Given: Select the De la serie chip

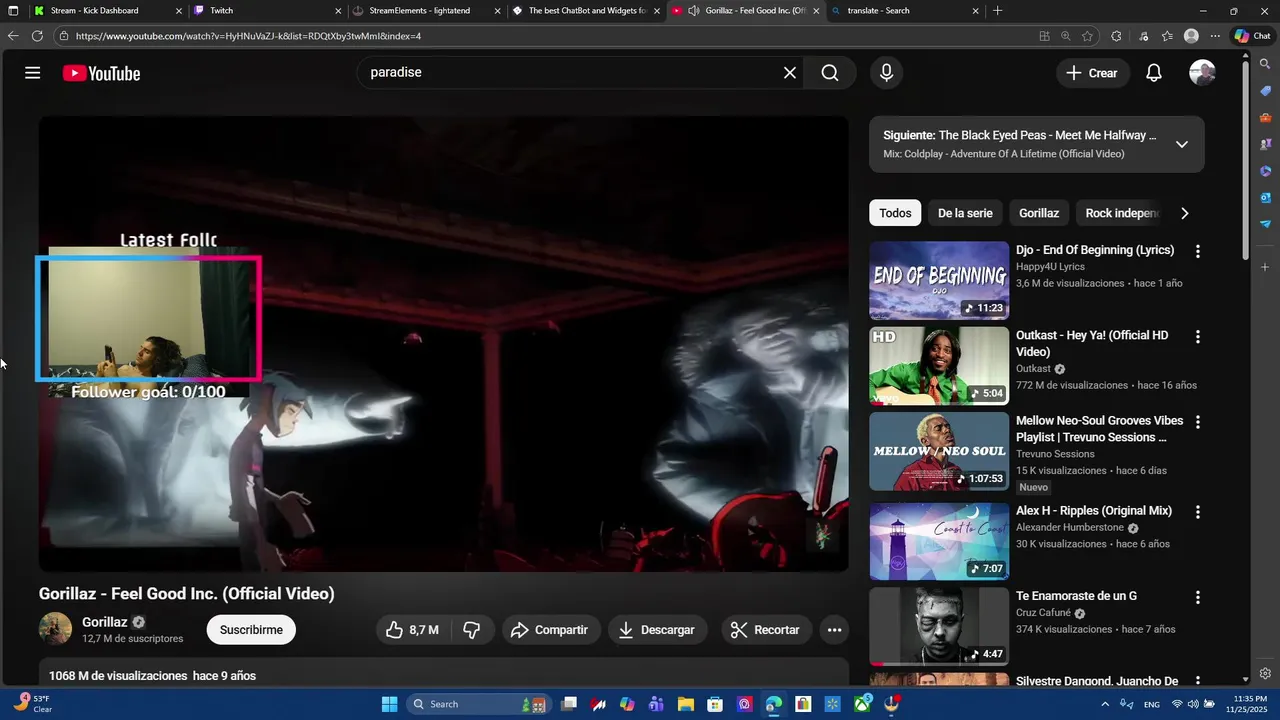Looking at the screenshot, I should (x=965, y=213).
